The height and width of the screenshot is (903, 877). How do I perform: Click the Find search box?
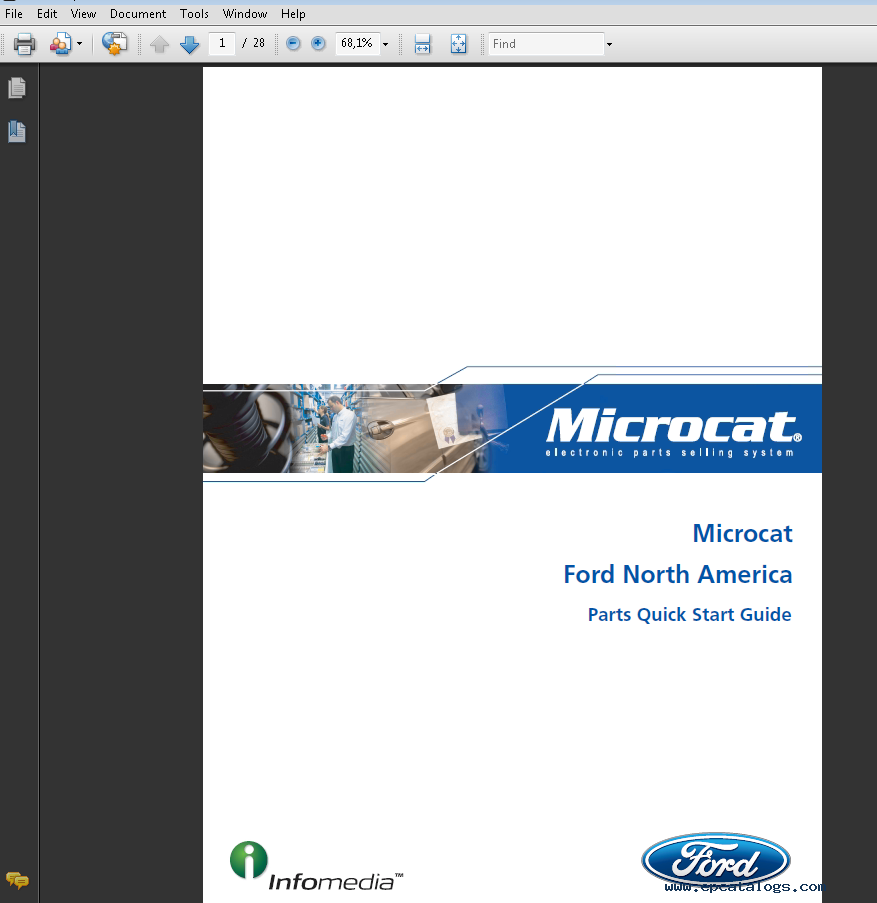[x=546, y=44]
